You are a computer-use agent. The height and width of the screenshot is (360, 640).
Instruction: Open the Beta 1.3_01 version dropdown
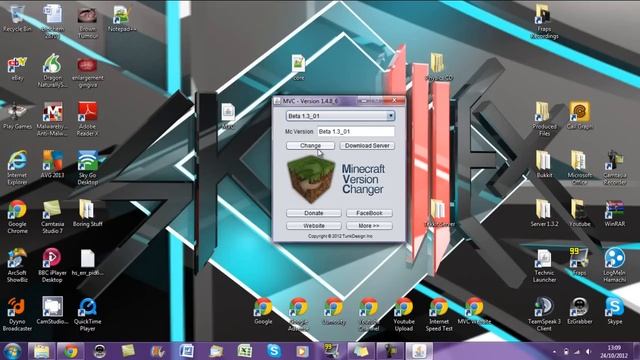[x=340, y=116]
